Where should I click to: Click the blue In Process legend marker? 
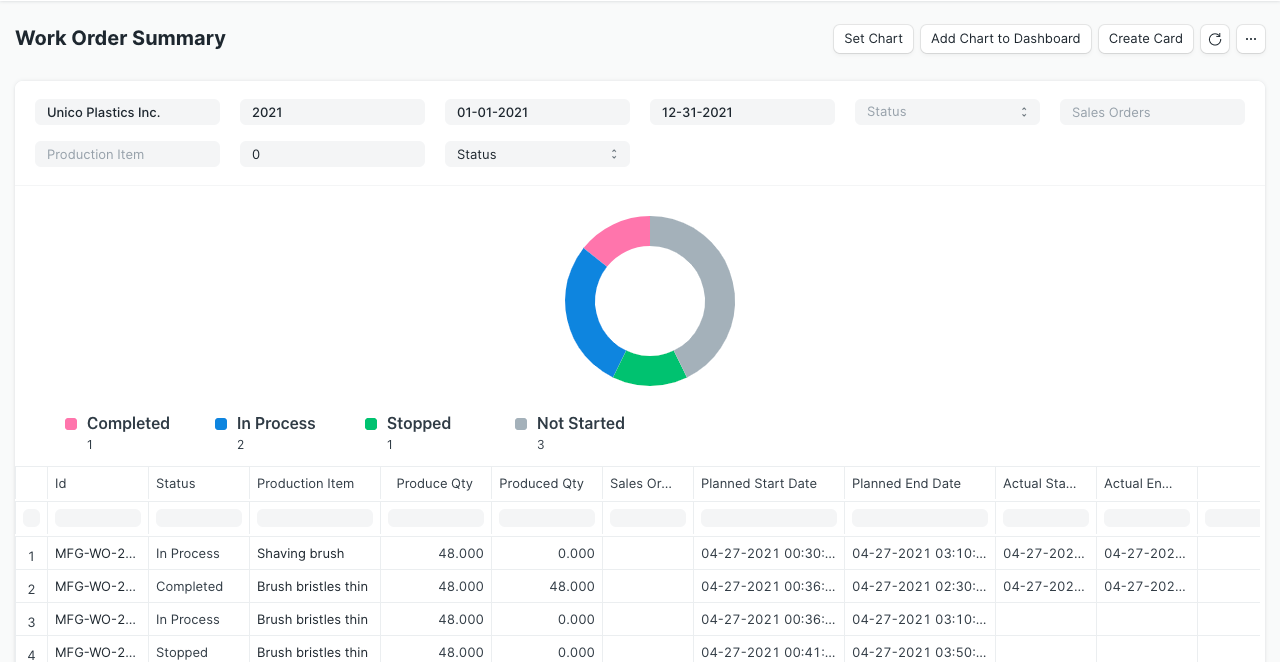221,424
